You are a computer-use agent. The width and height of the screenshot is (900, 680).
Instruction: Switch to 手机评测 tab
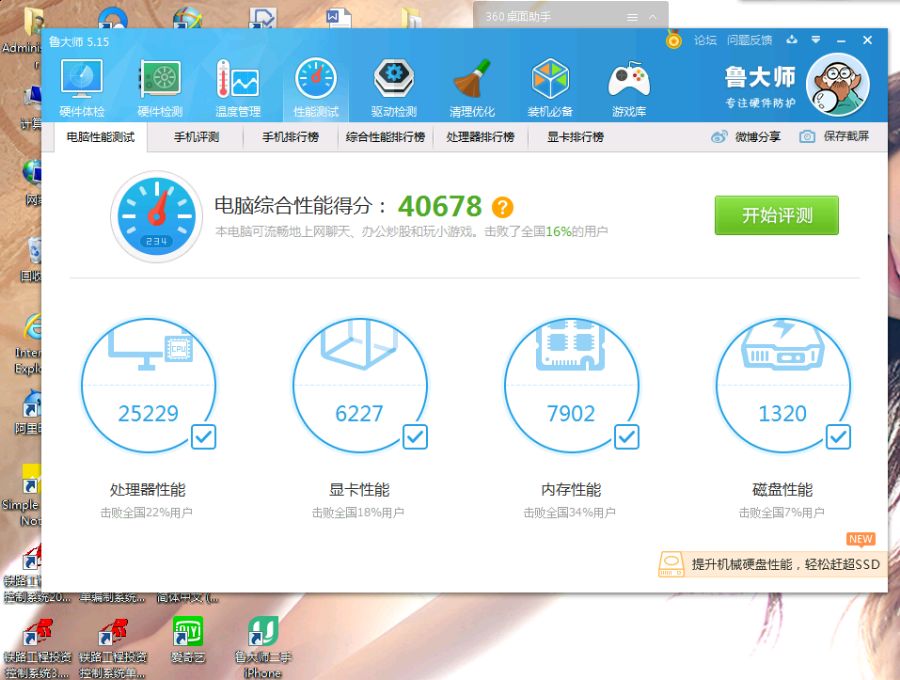(x=196, y=137)
